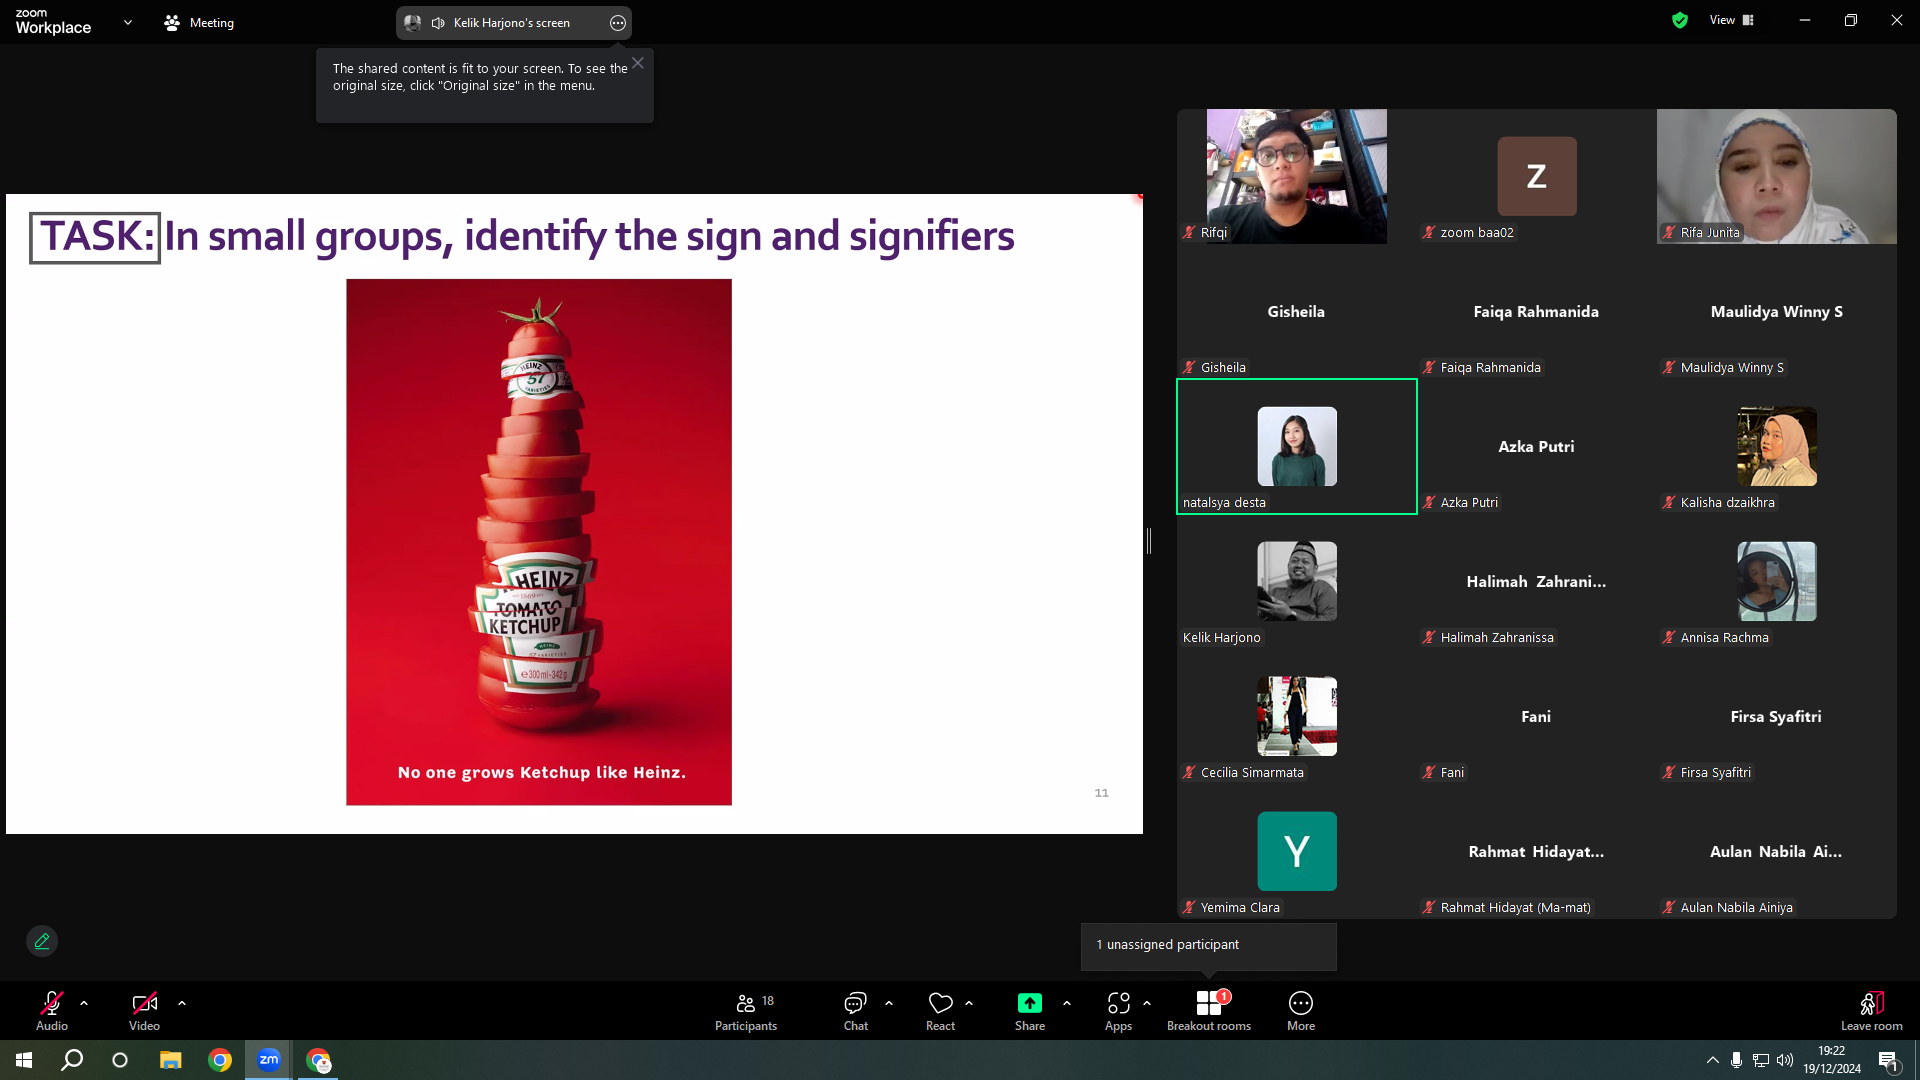Screen dimensions: 1920x1080
Task: Select Kalisha dzaikhra's participant tile
Action: pos(1777,446)
